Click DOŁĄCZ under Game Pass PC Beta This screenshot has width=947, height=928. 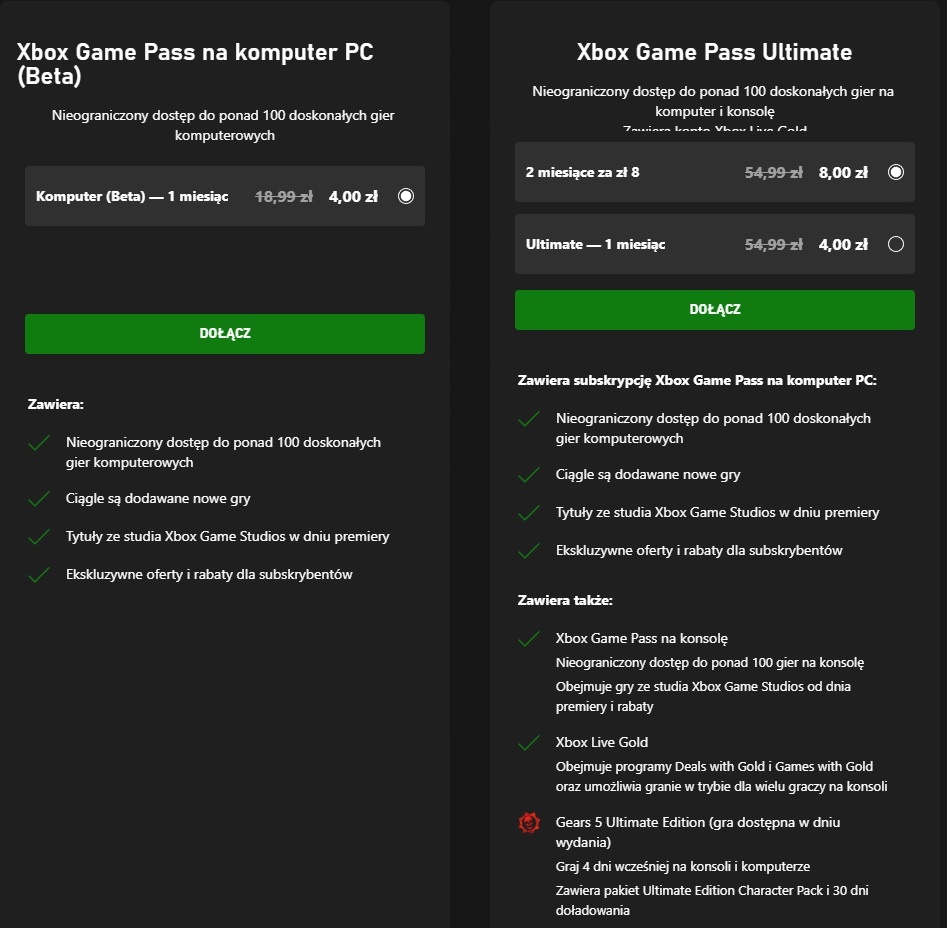pos(225,333)
